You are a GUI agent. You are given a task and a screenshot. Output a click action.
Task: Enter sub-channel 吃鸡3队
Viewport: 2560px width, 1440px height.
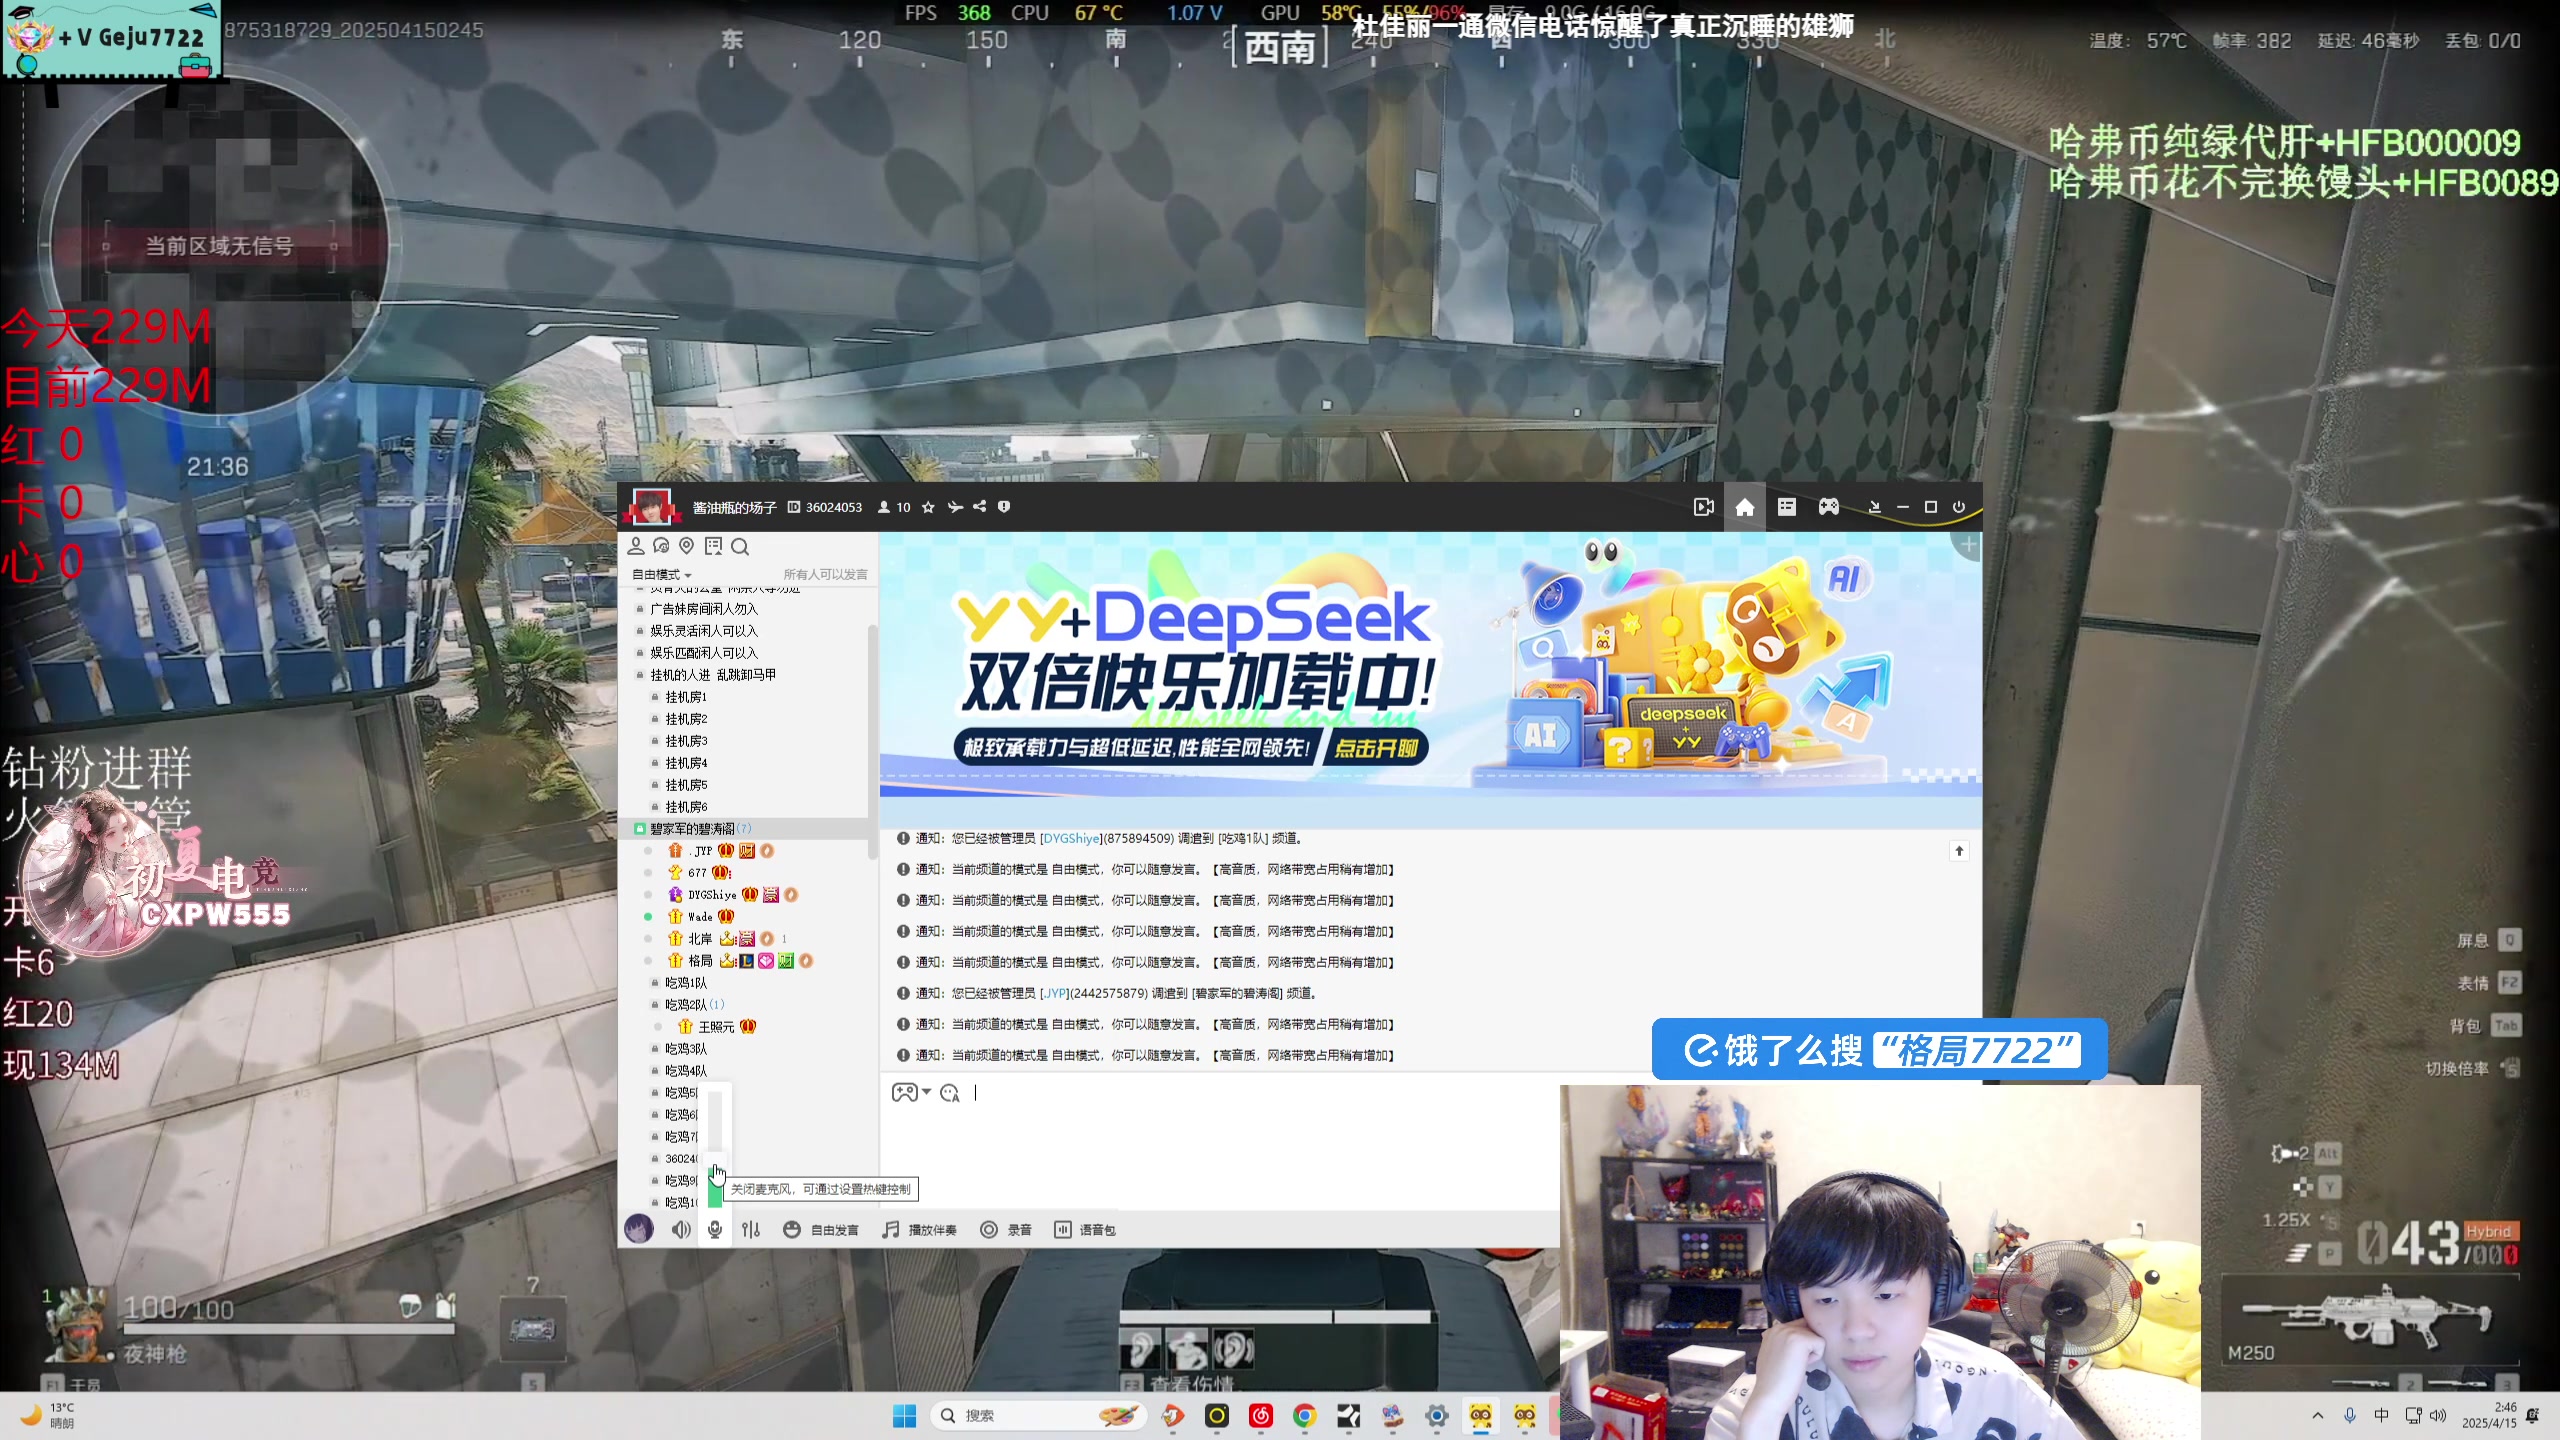[686, 1049]
